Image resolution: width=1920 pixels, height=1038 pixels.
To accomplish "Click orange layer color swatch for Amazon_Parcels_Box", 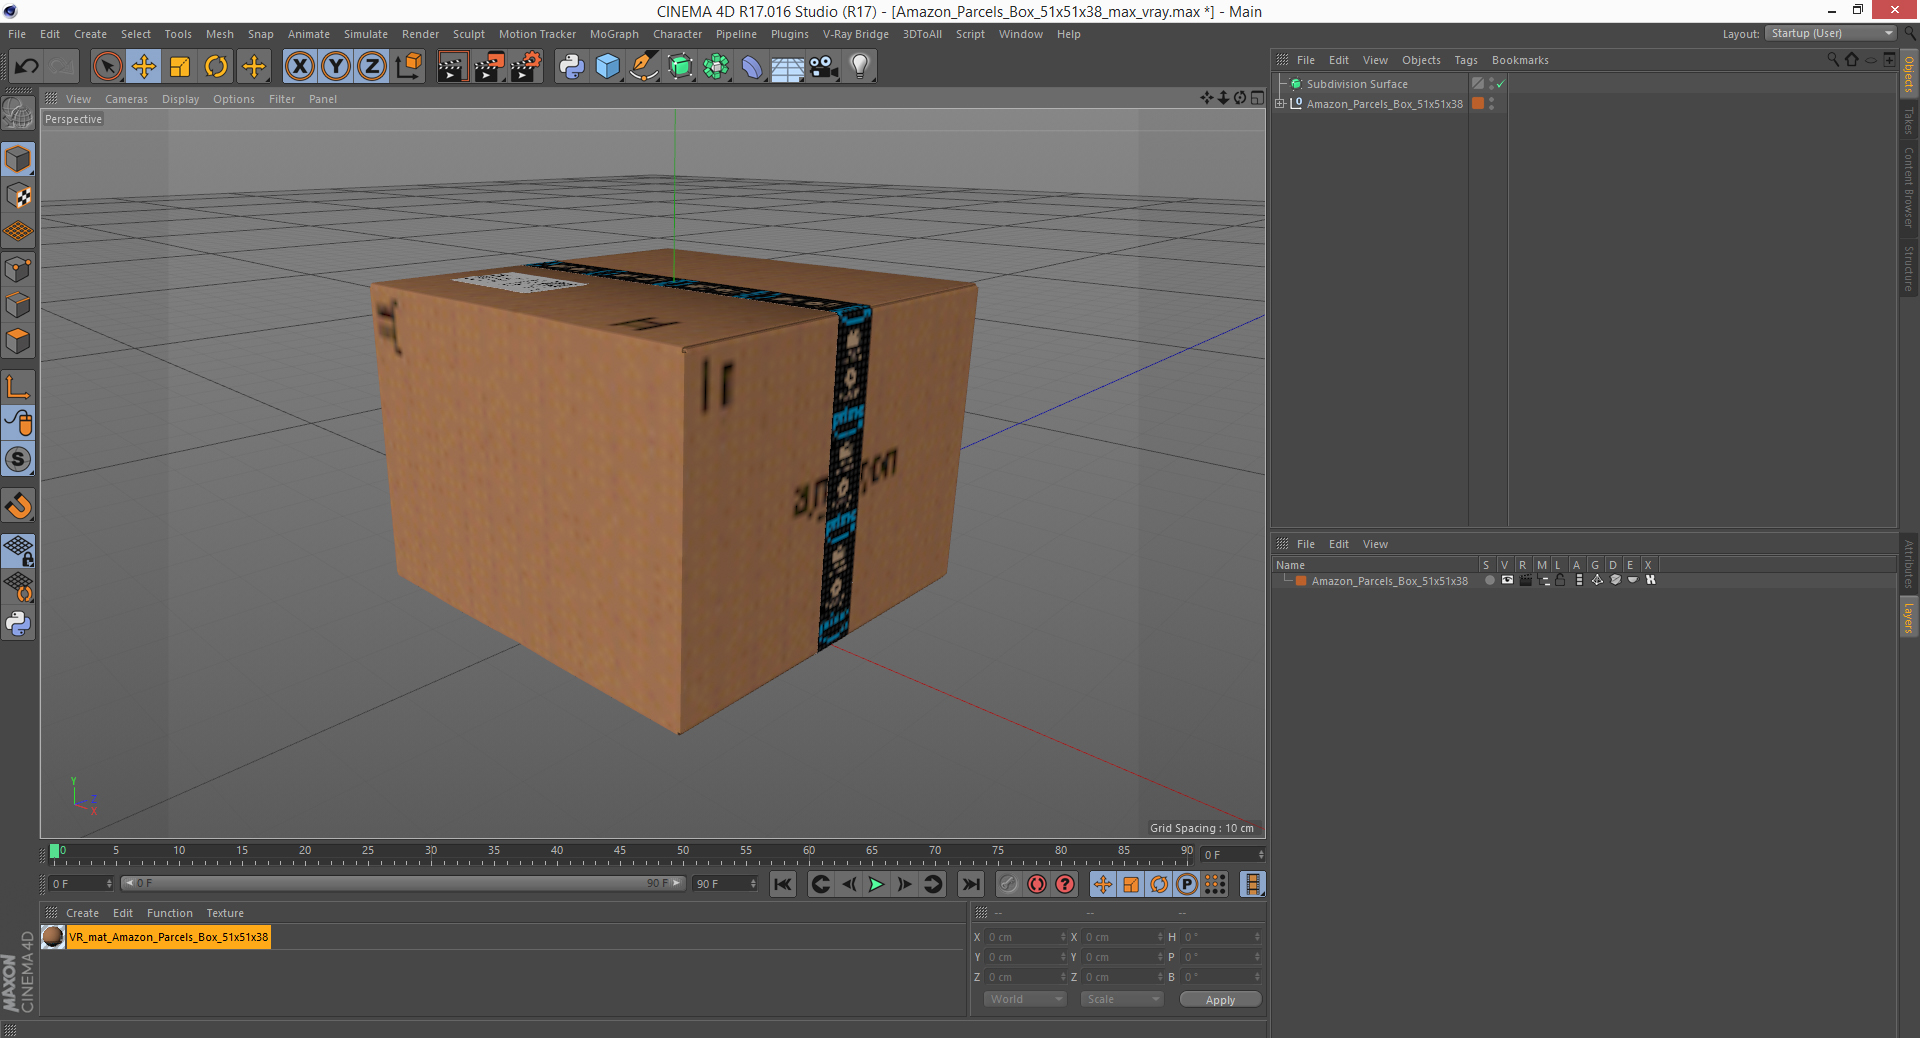I will (1301, 580).
